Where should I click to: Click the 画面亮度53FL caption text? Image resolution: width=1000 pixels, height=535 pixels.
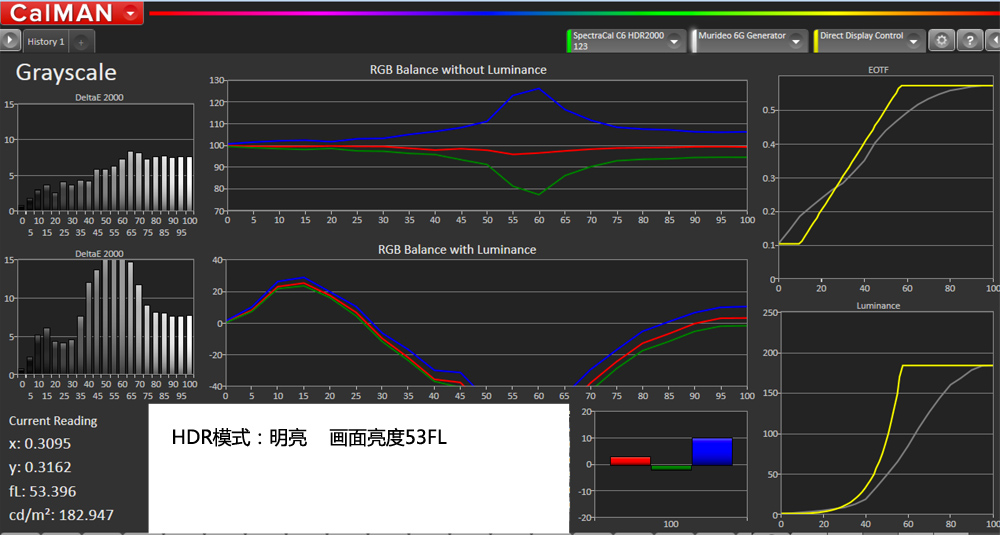(x=388, y=438)
